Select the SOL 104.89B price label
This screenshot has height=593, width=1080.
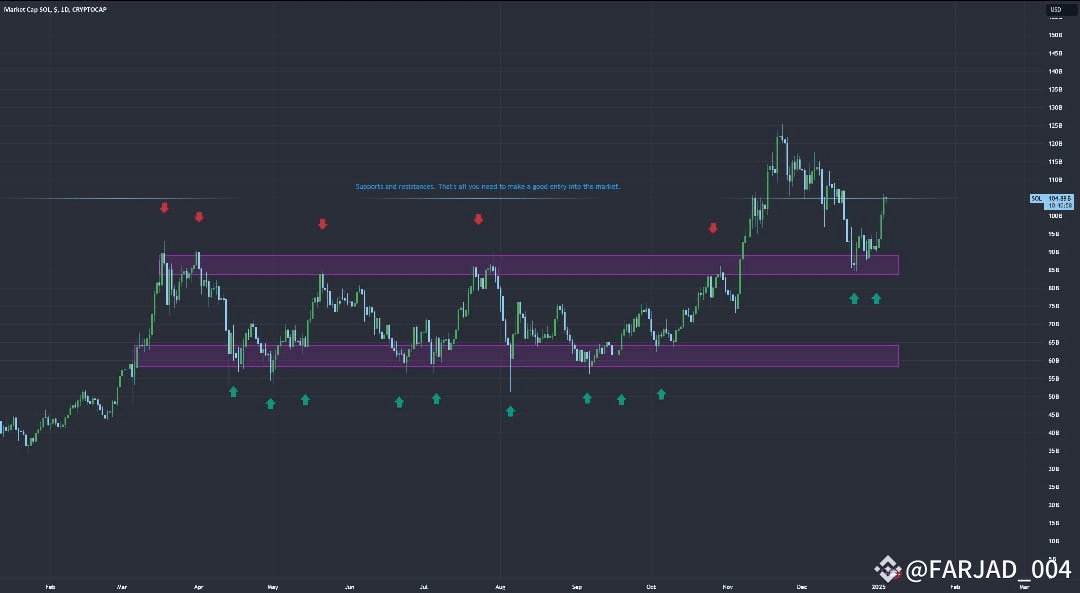coord(1052,202)
